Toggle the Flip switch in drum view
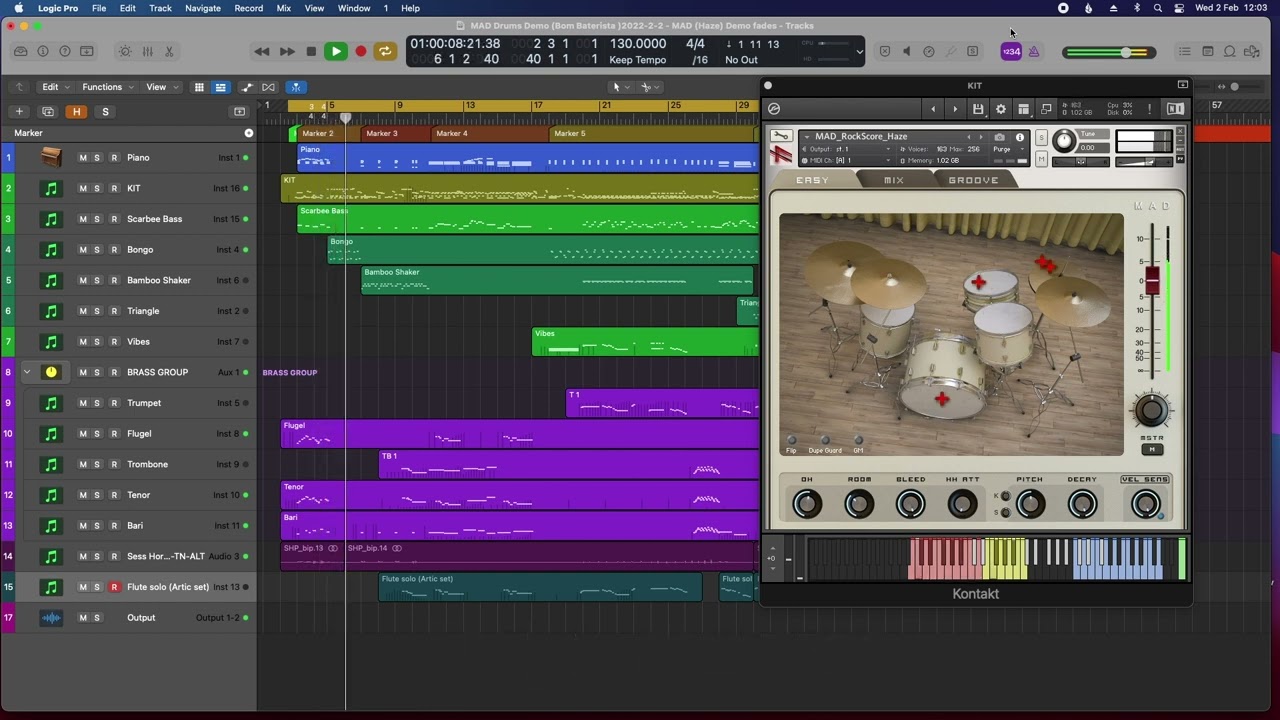Viewport: 1280px width, 720px height. click(792, 440)
